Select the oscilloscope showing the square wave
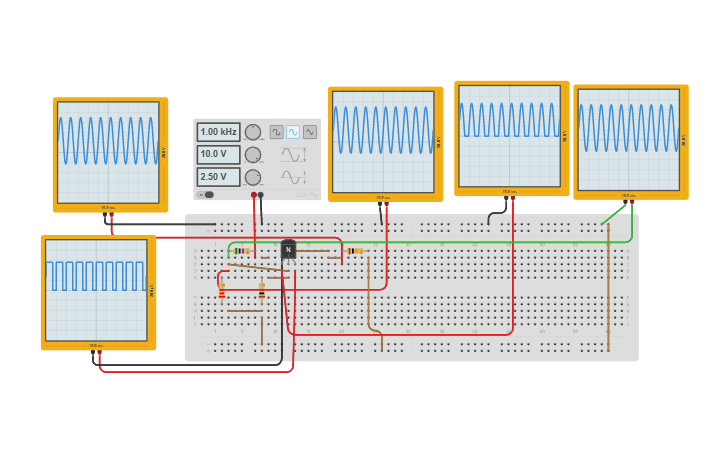725x453 pixels. coord(97,291)
